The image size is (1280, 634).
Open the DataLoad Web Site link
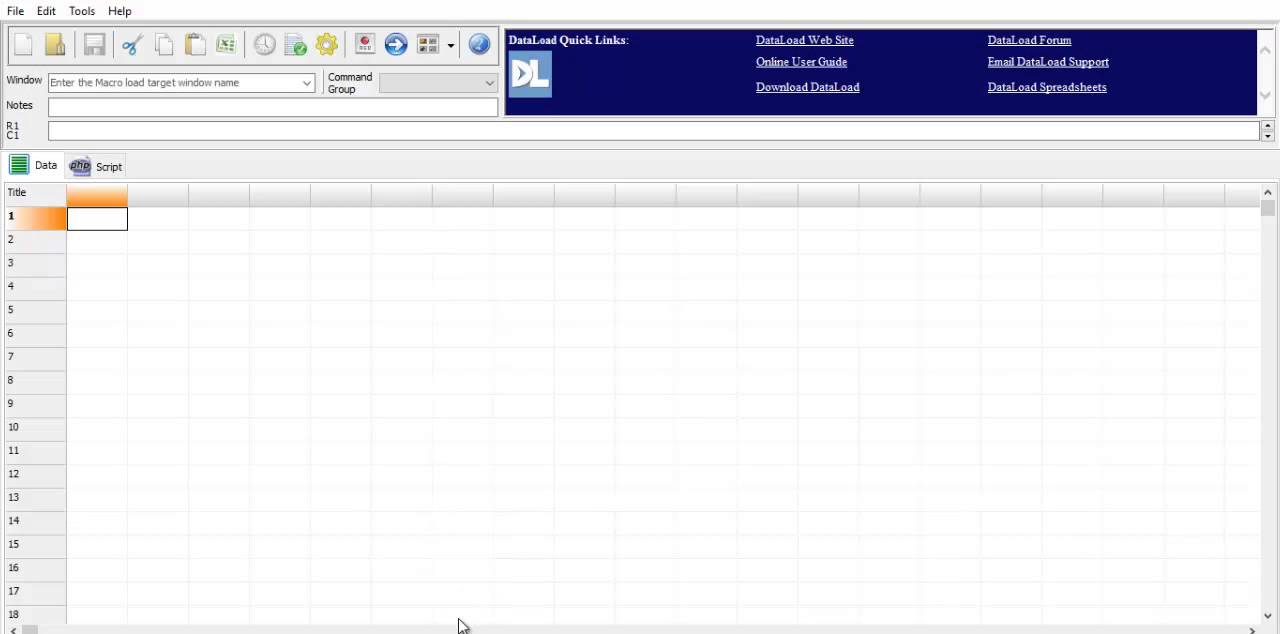805,40
